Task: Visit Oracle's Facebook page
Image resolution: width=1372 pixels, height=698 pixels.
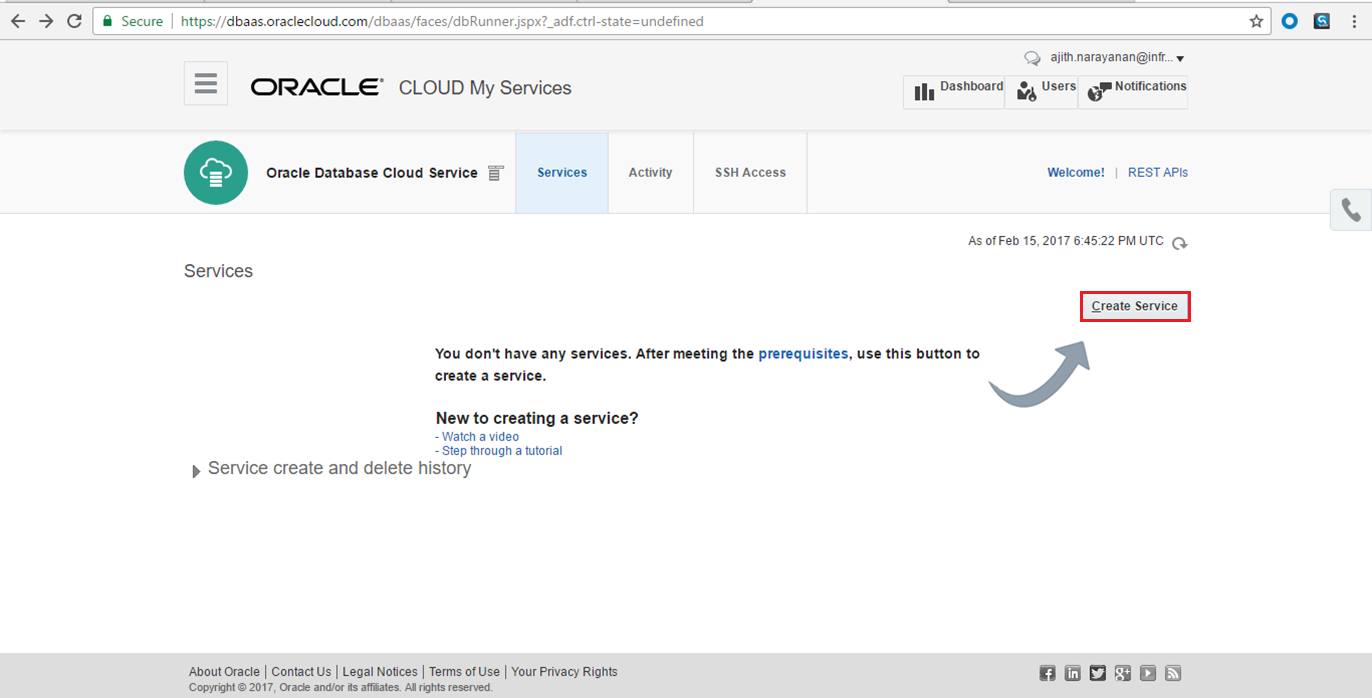Action: pos(1047,673)
